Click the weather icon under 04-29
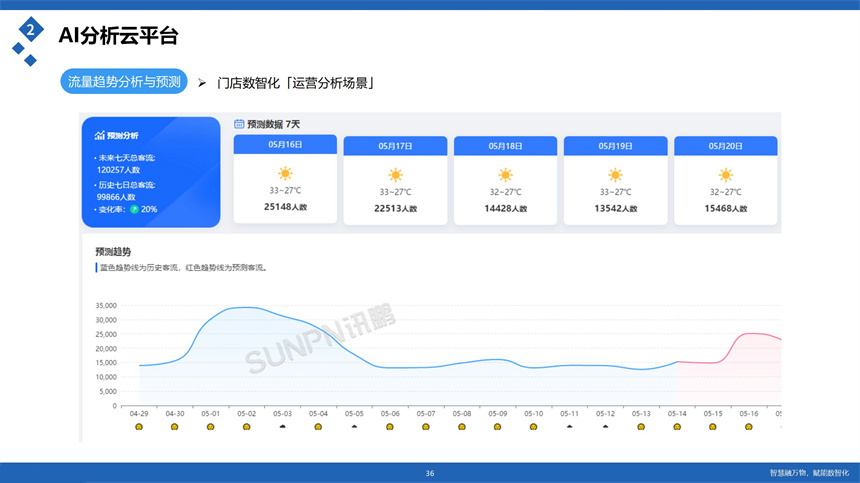The height and width of the screenshot is (483, 860). tap(139, 427)
